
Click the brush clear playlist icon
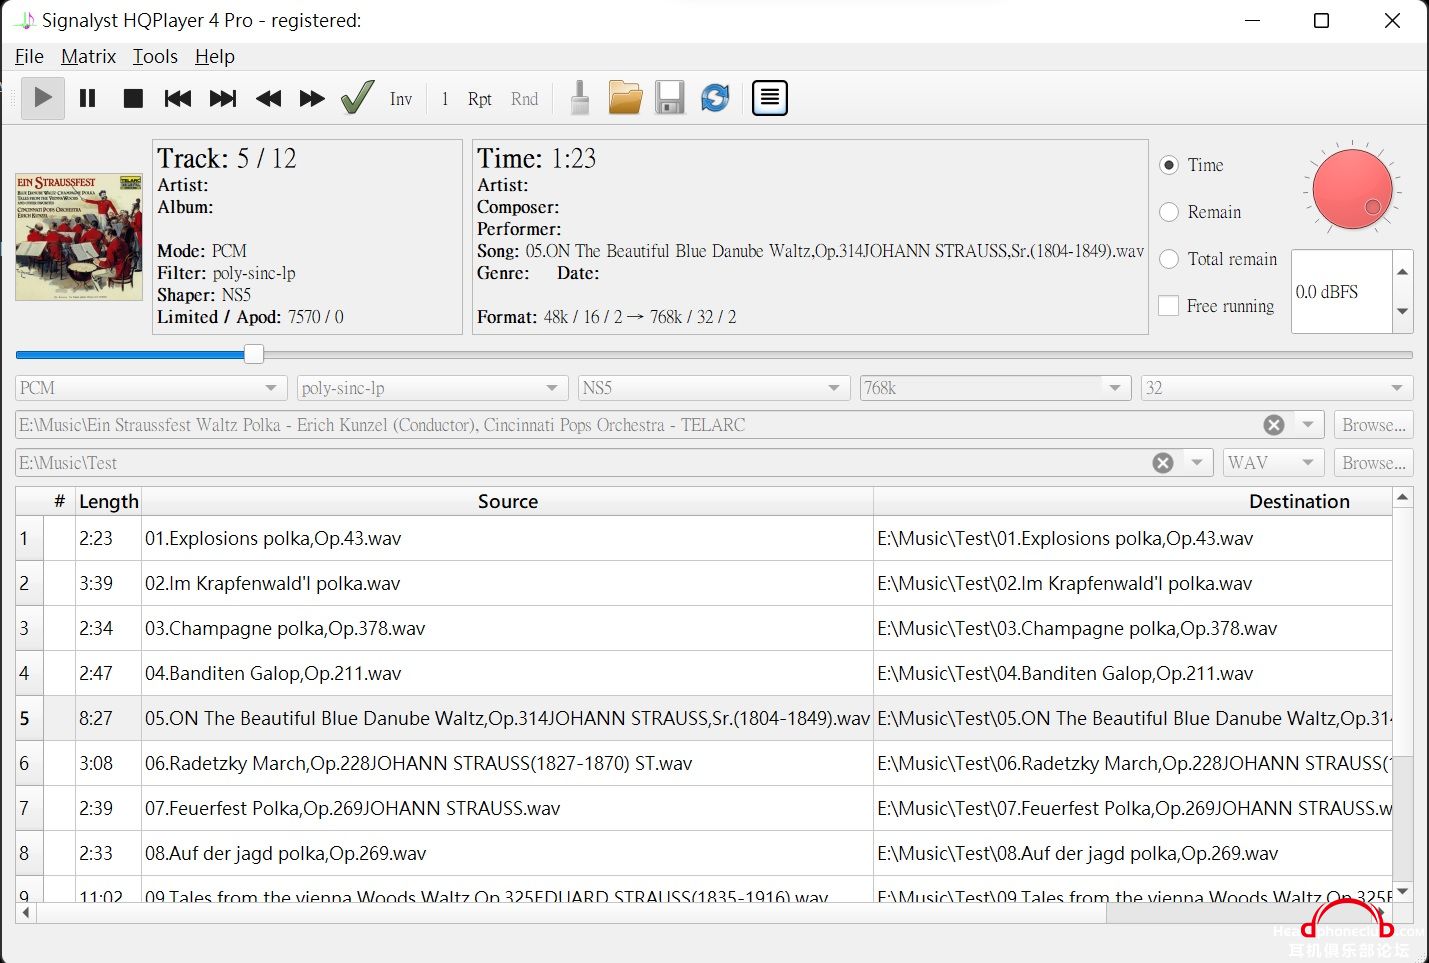pos(580,98)
